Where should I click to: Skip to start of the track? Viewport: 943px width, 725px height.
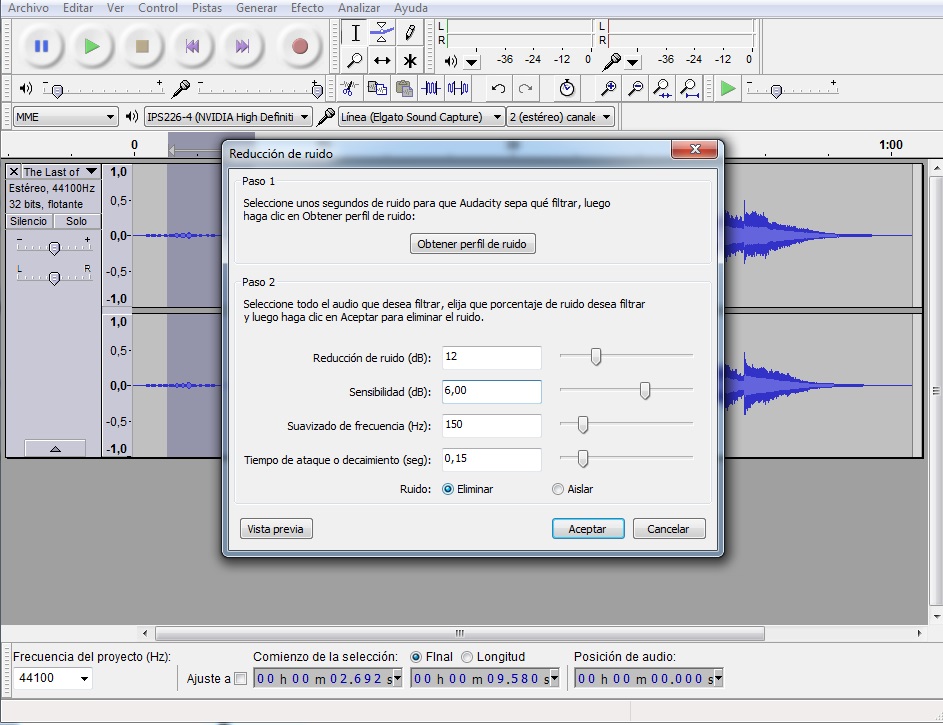pyautogui.click(x=192, y=46)
